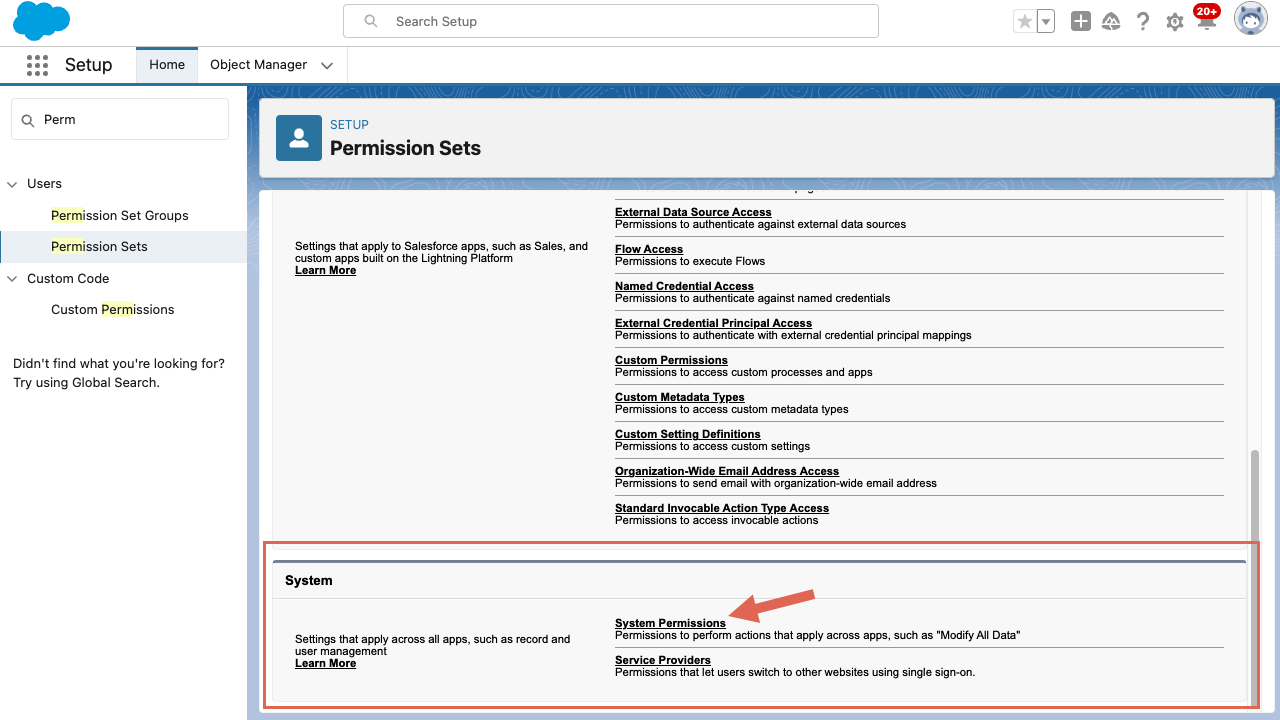Click Learn More under System settings

(x=325, y=663)
